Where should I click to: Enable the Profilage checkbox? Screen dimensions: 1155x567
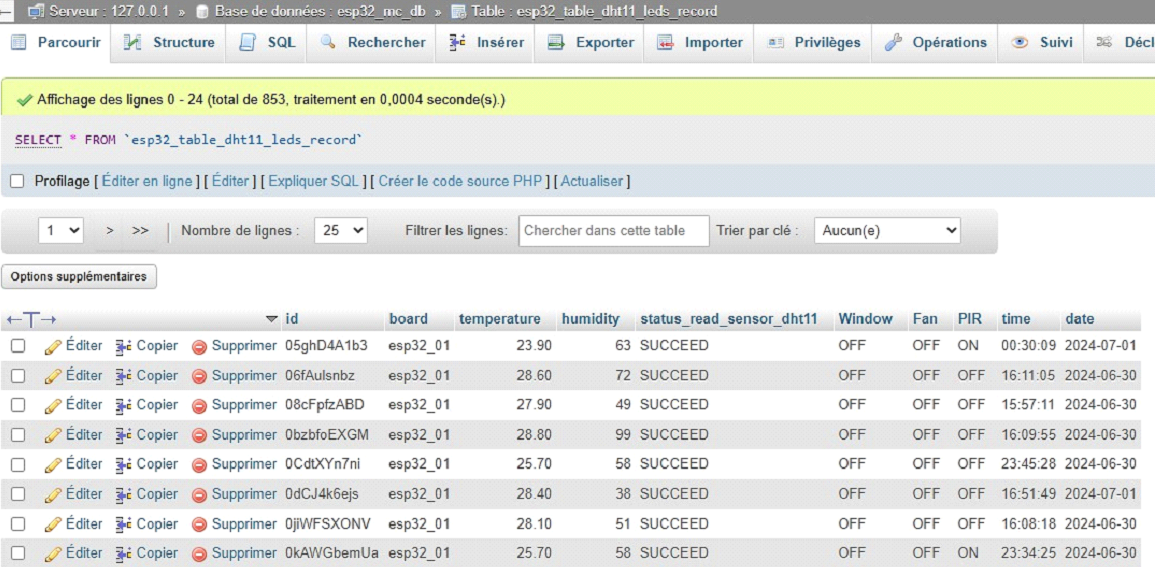click(x=17, y=181)
